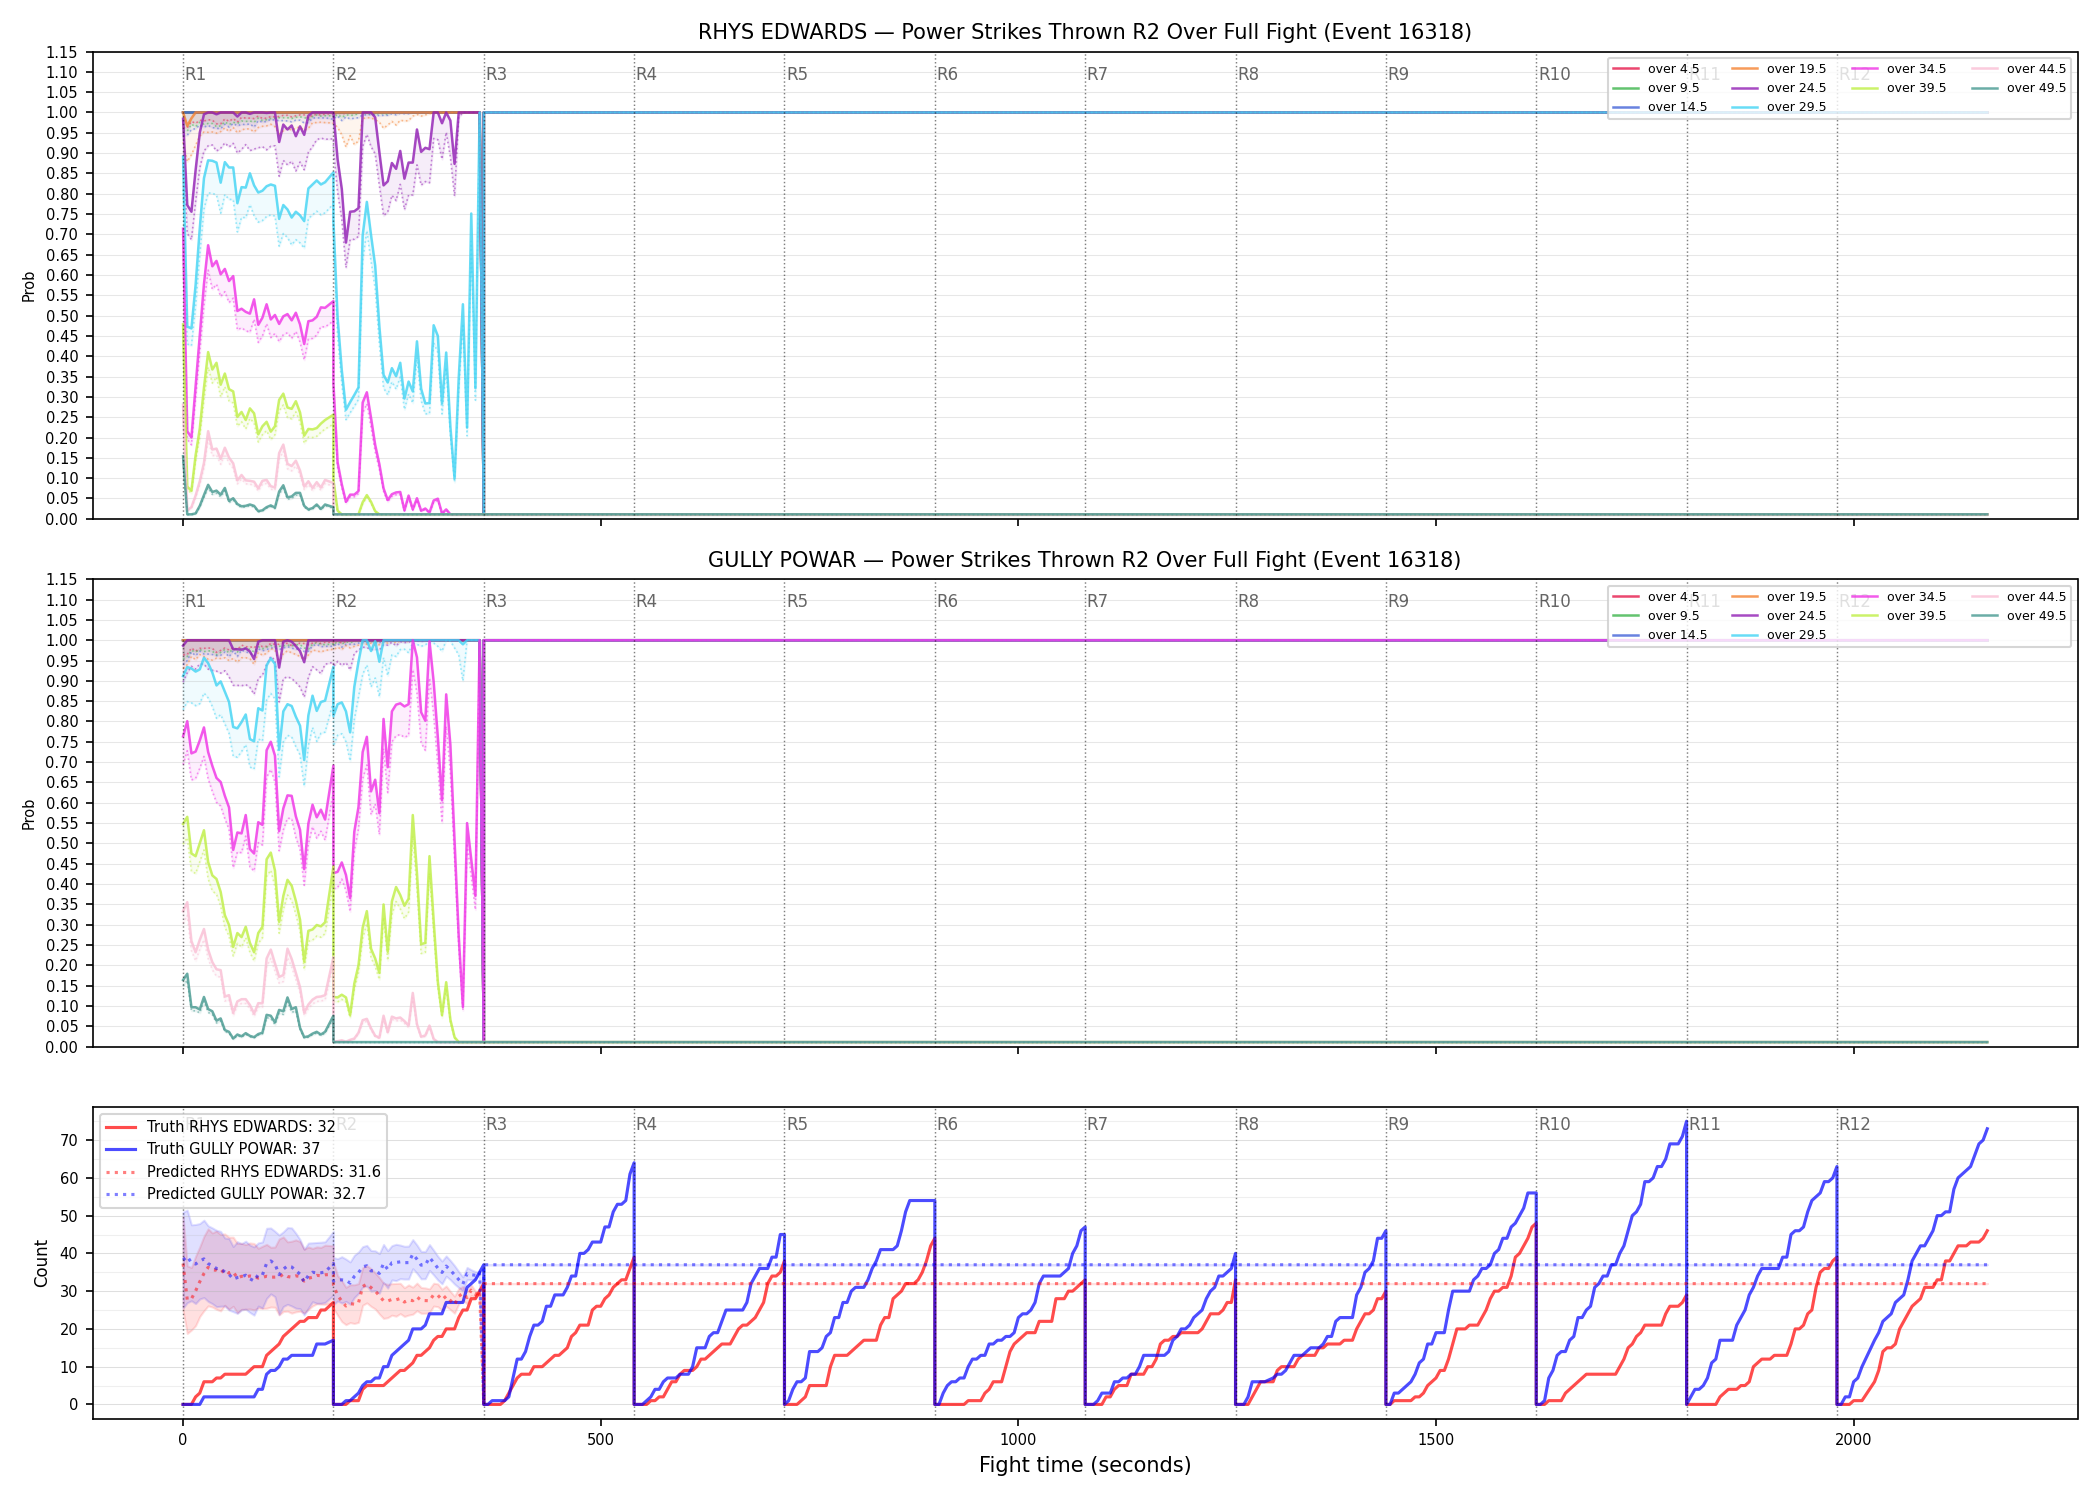Image resolution: width=2100 pixels, height=1500 pixels.
Task: Click the R1 round label in top chart
Action: pyautogui.click(x=195, y=74)
